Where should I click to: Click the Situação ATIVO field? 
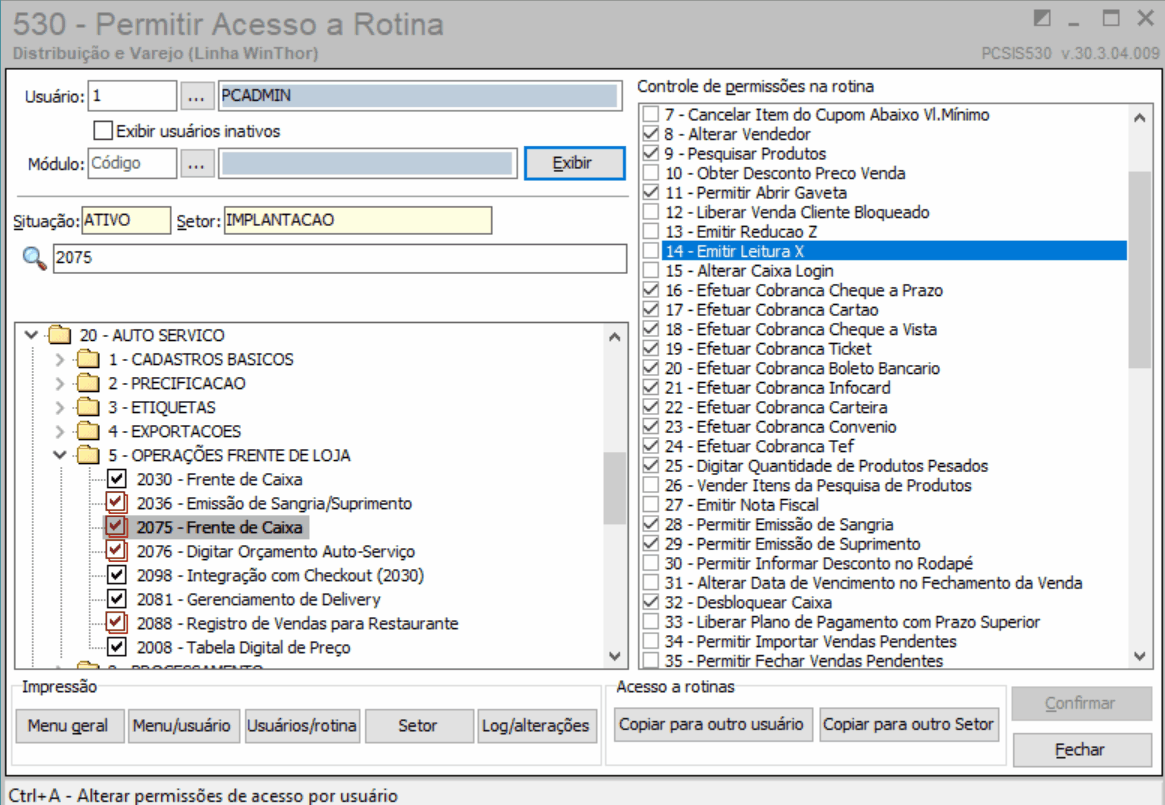[126, 221]
